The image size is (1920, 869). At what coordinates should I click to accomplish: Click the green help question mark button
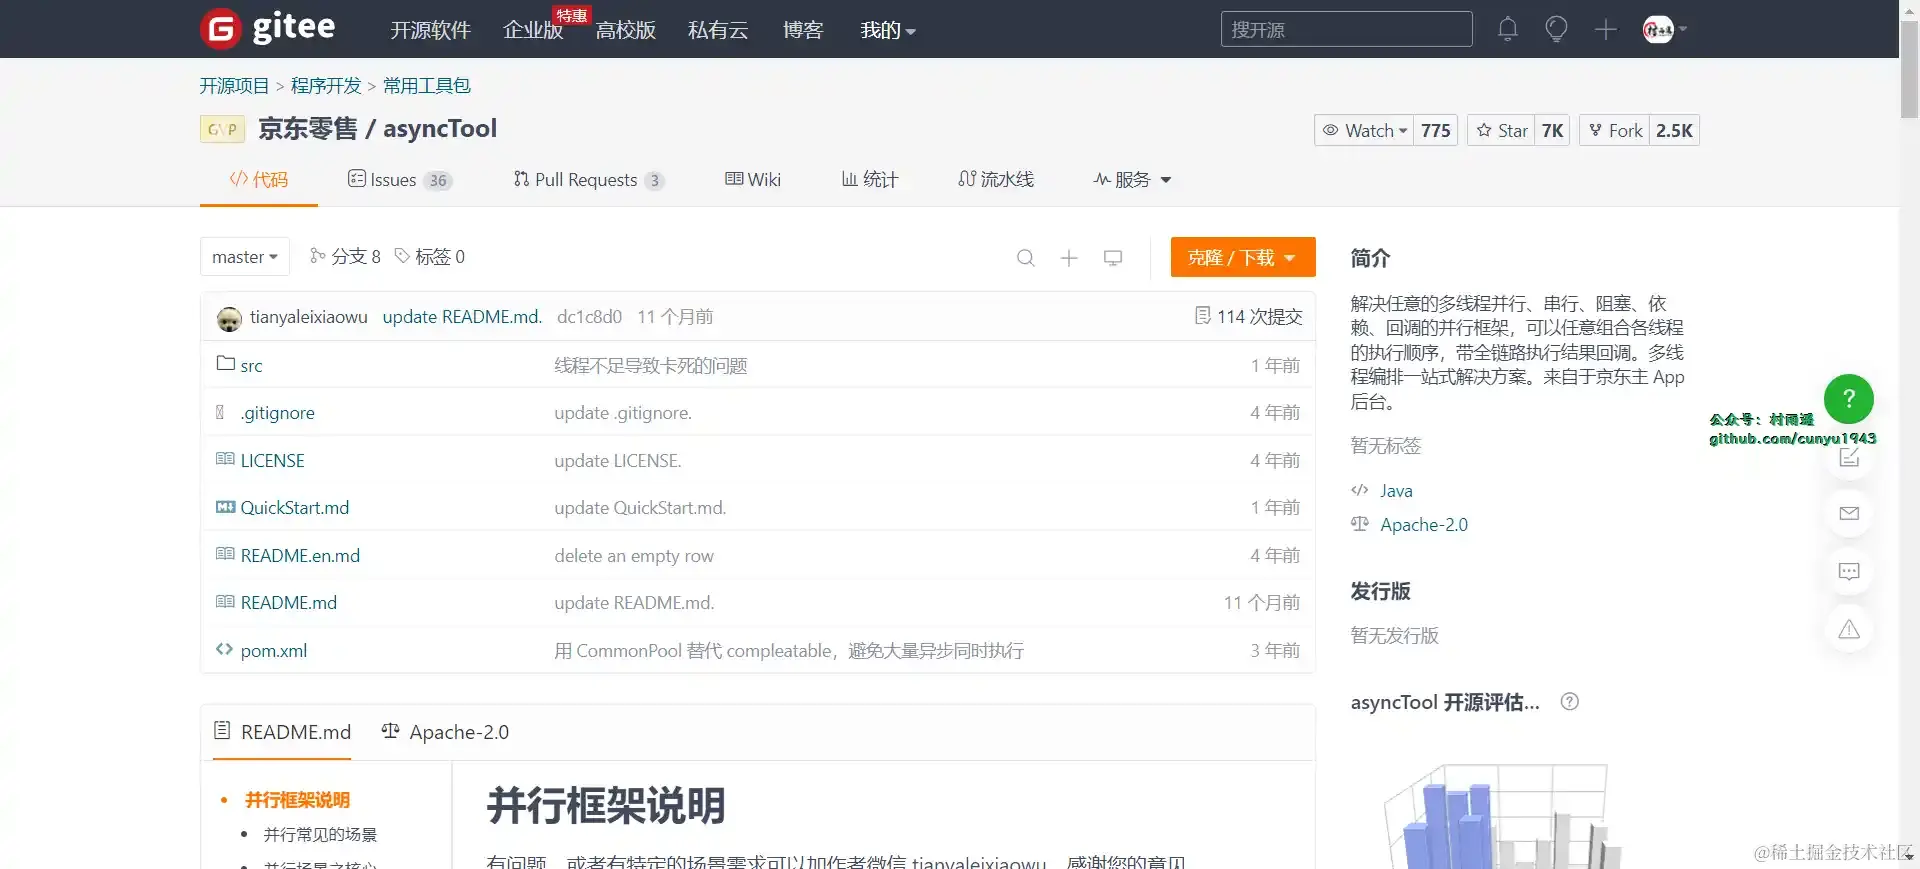[1849, 399]
